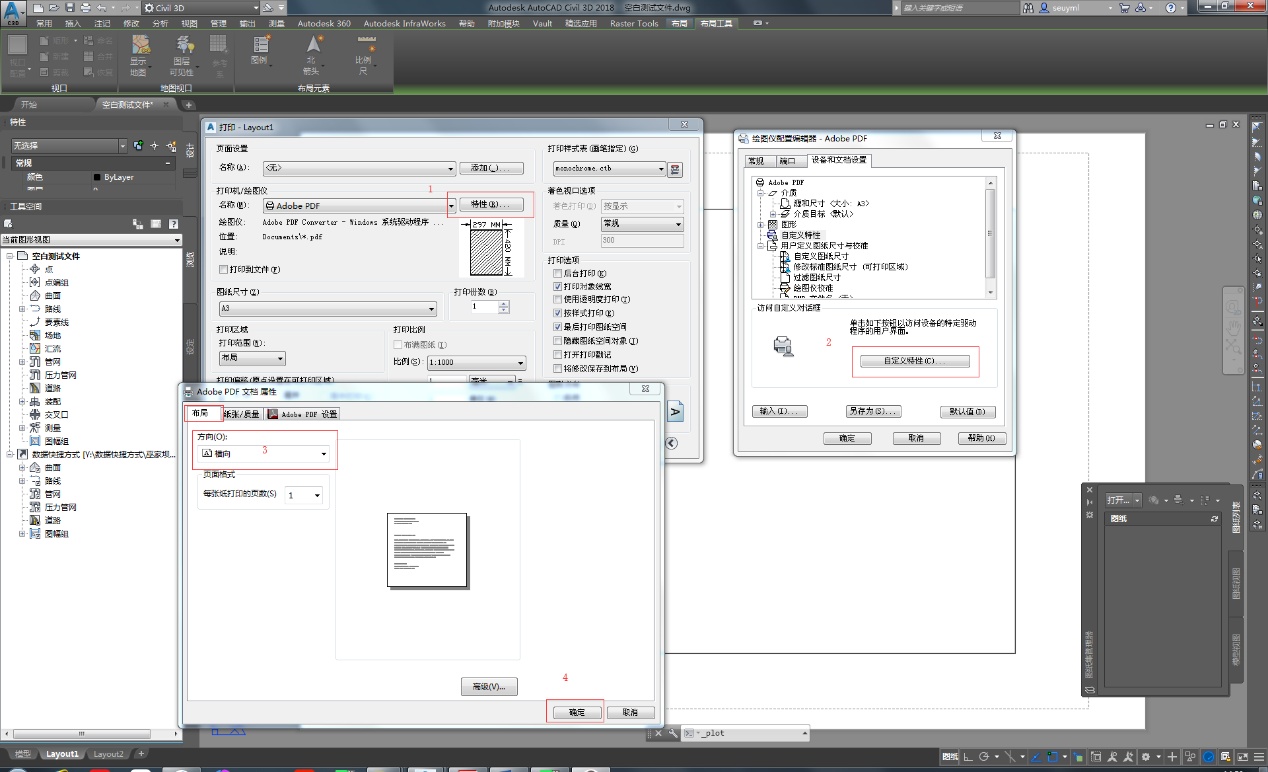Open the Raster Tools ribbon tab
Screen dimensions: 1268x772
tap(635, 23)
